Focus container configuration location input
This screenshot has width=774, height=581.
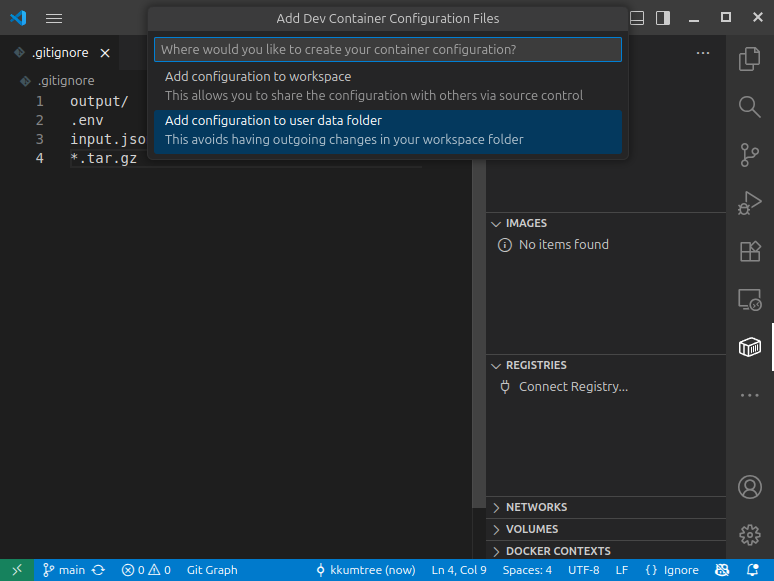point(387,49)
